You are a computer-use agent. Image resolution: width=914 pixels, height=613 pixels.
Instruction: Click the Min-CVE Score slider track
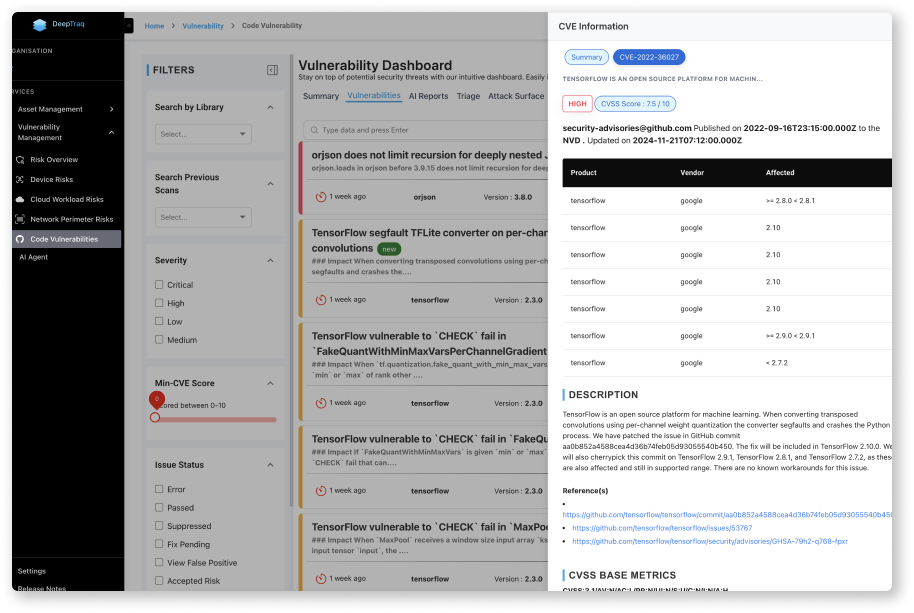click(x=216, y=420)
